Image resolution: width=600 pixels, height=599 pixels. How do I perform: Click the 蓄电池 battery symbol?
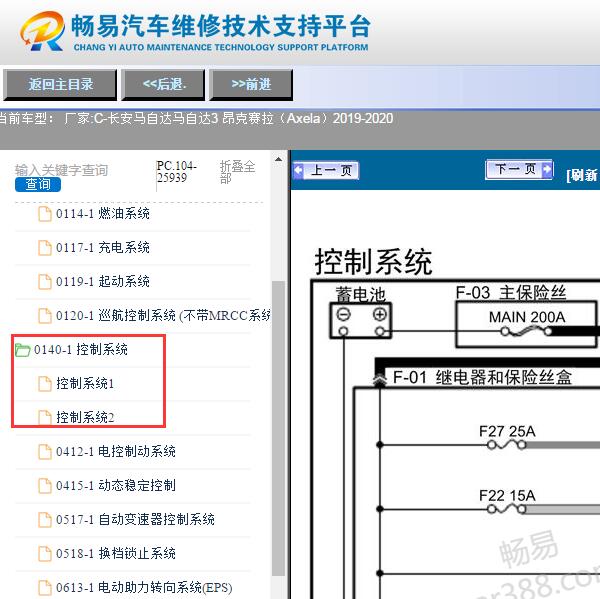[x=360, y=320]
